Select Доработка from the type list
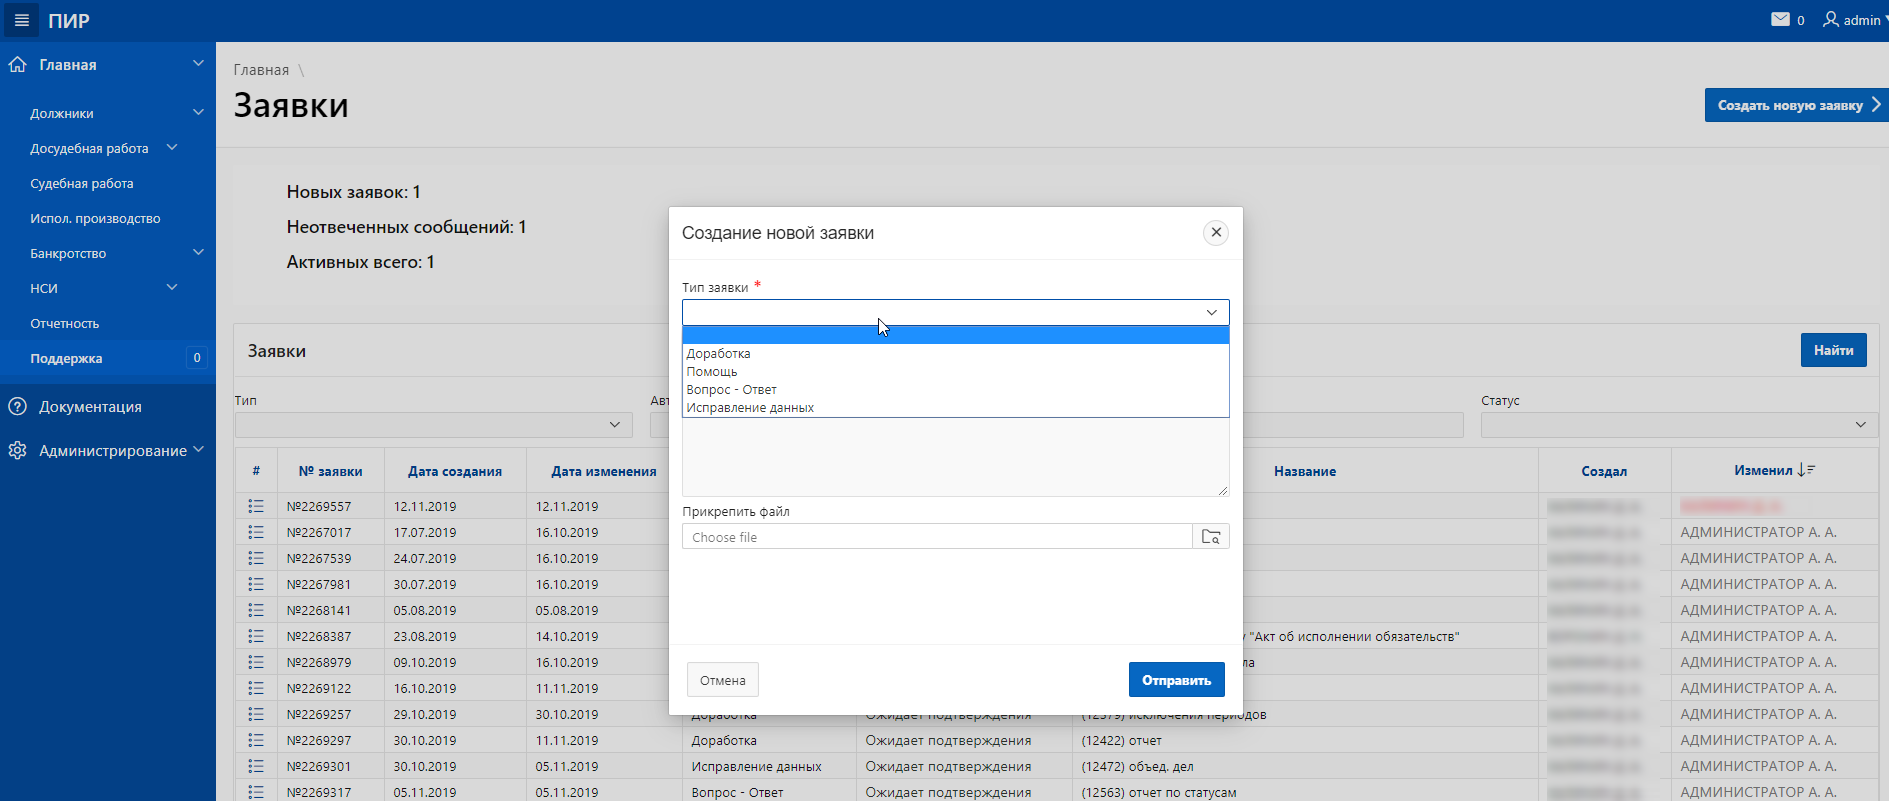Image resolution: width=1889 pixels, height=801 pixels. tap(955, 353)
